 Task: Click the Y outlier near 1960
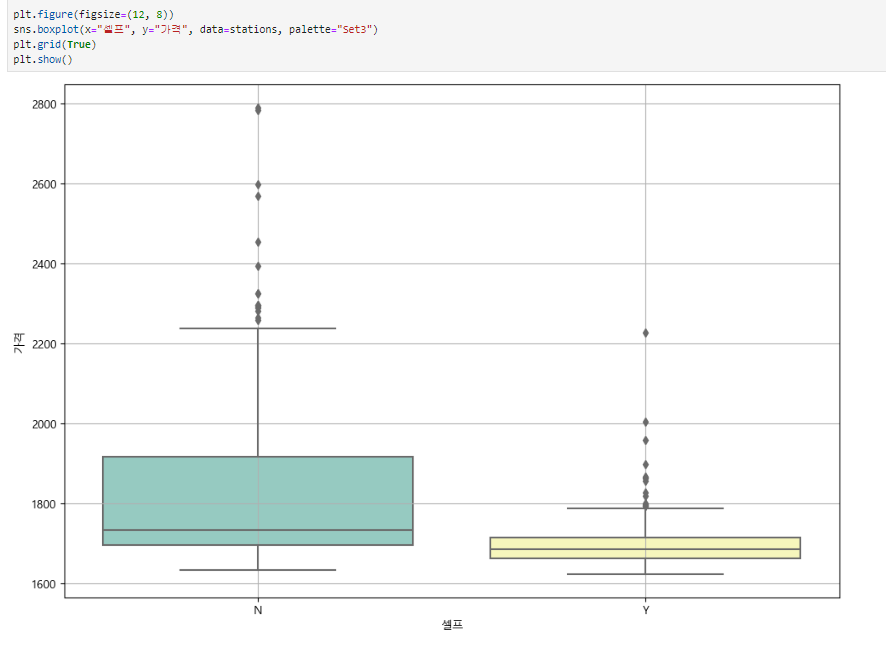coord(646,440)
